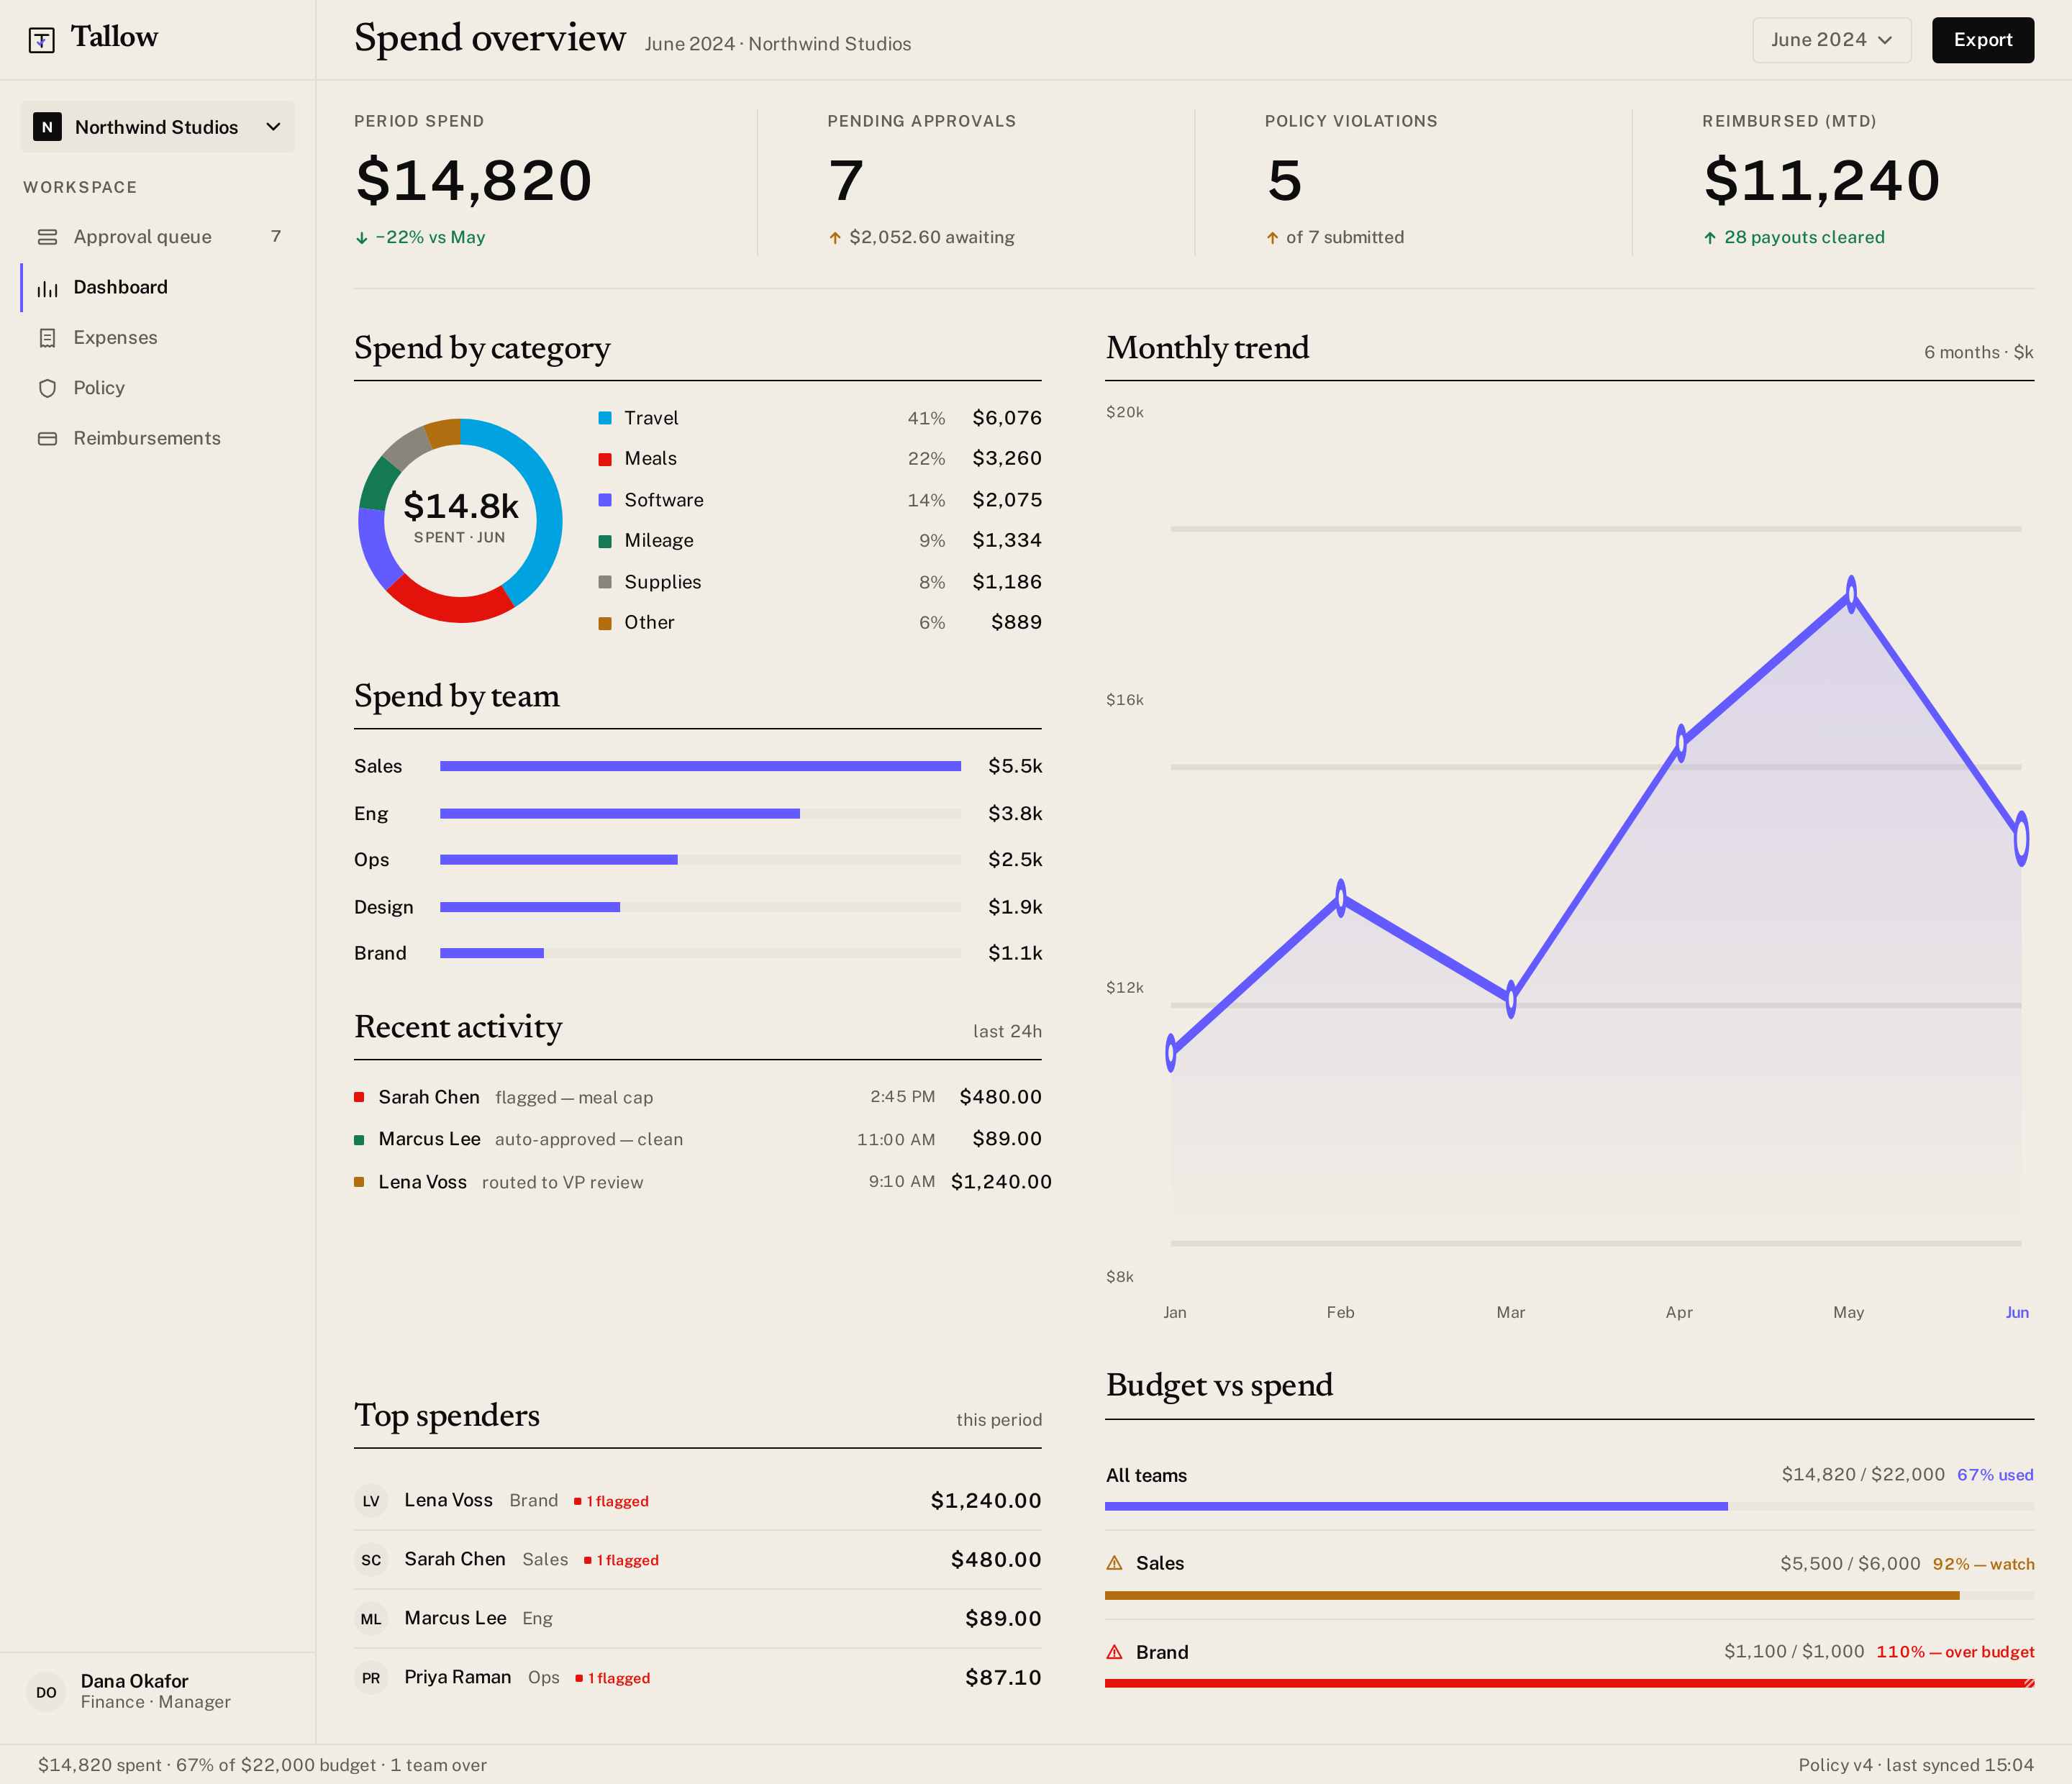Click the Travel blue legend swatch
The height and width of the screenshot is (1784, 2072).
(x=605, y=418)
